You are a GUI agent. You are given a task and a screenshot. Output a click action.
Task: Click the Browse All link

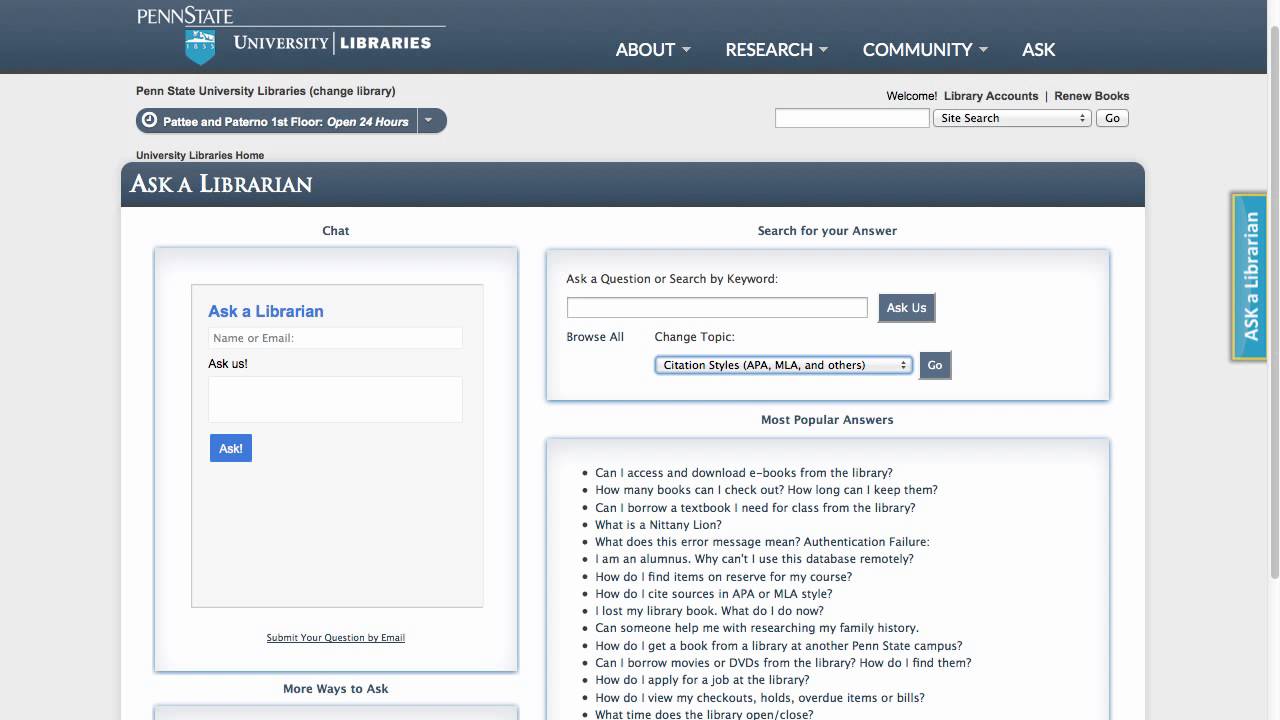pyautogui.click(x=595, y=337)
